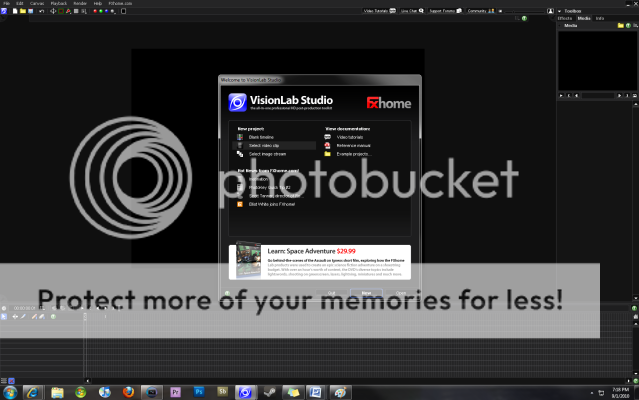Toggle the blue channel dot
Image resolution: width=639 pixels, height=400 pixels.
pyautogui.click(x=106, y=11)
